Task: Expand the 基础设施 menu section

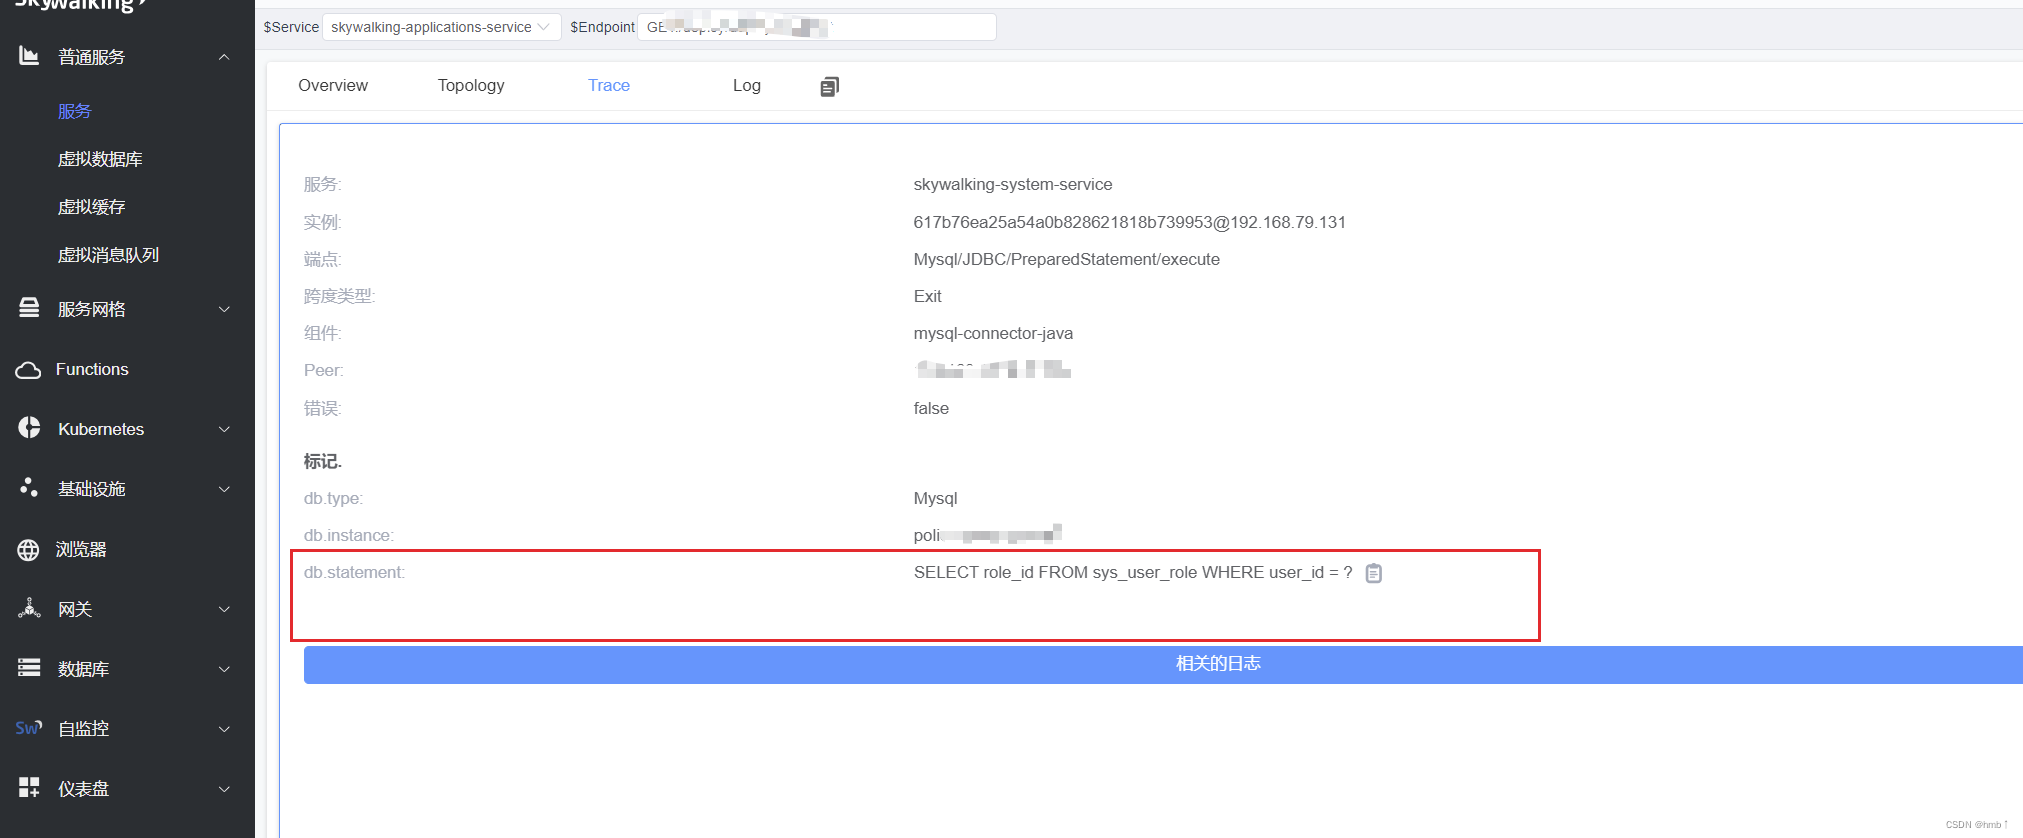Action: click(x=224, y=489)
